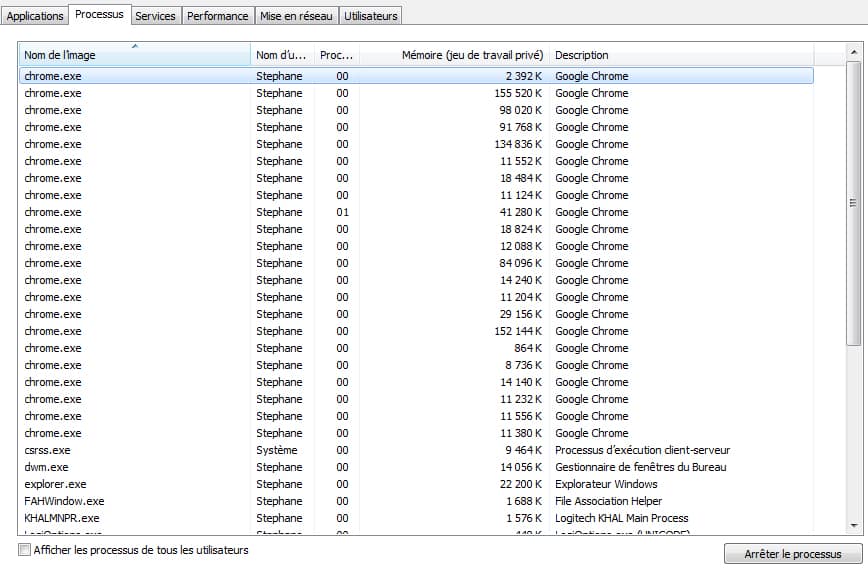Select chrome.exe row using 2 392 K
The image size is (868, 575).
[416, 76]
